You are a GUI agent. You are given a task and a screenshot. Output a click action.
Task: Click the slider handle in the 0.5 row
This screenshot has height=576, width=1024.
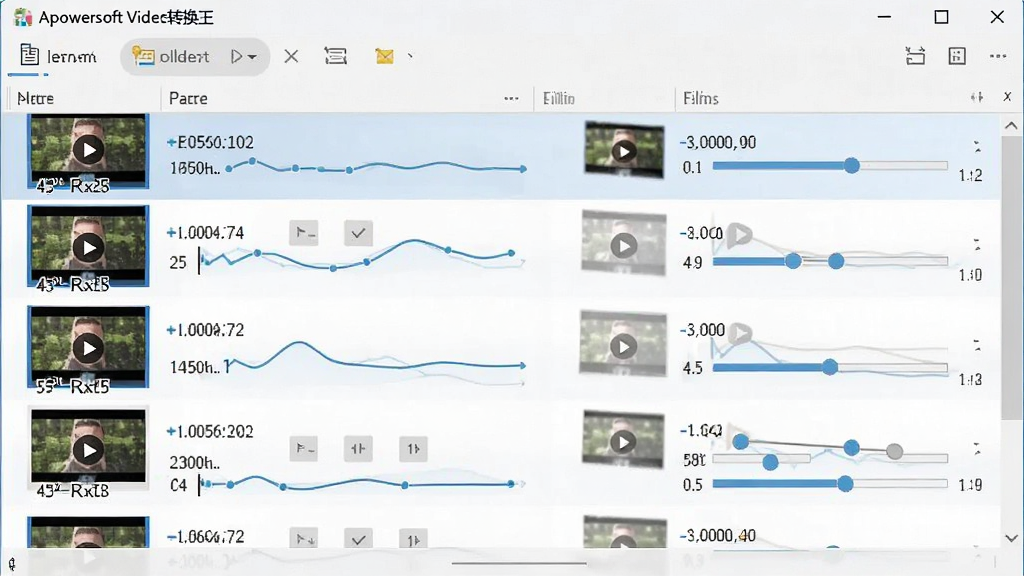845,484
